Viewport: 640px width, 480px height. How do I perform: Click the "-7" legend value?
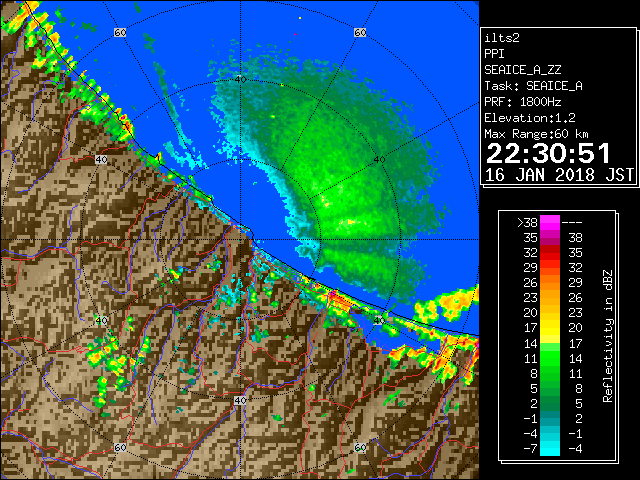530,449
